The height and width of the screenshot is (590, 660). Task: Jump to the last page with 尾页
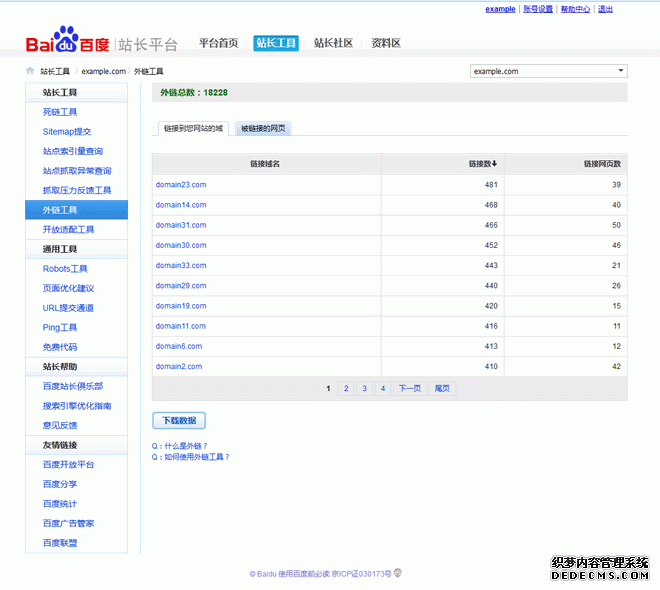(x=441, y=388)
